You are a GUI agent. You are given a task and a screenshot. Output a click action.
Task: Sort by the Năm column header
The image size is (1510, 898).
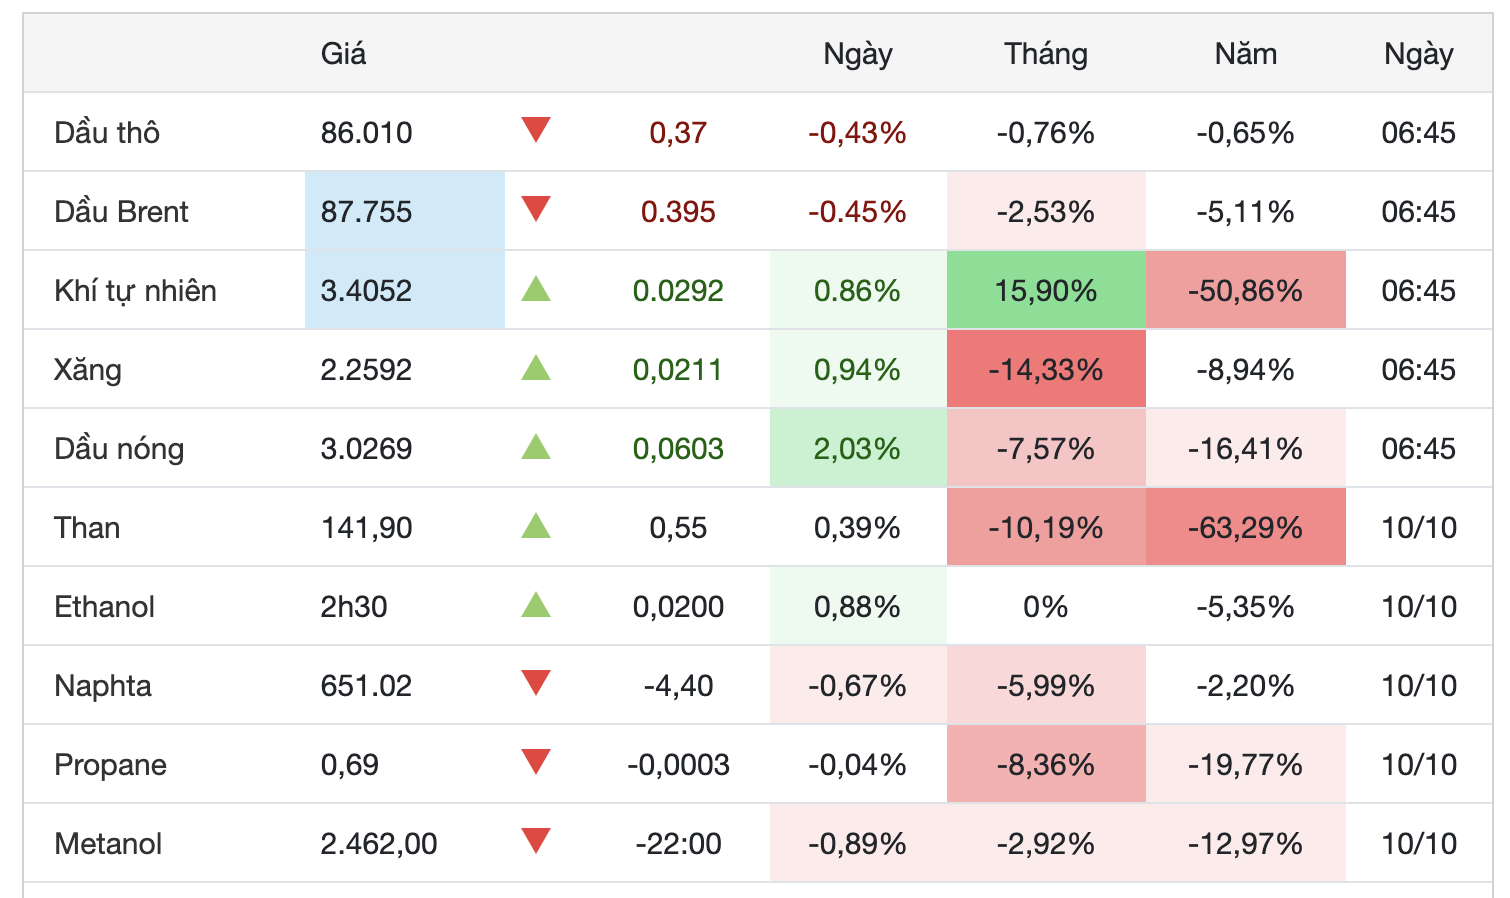(1245, 54)
